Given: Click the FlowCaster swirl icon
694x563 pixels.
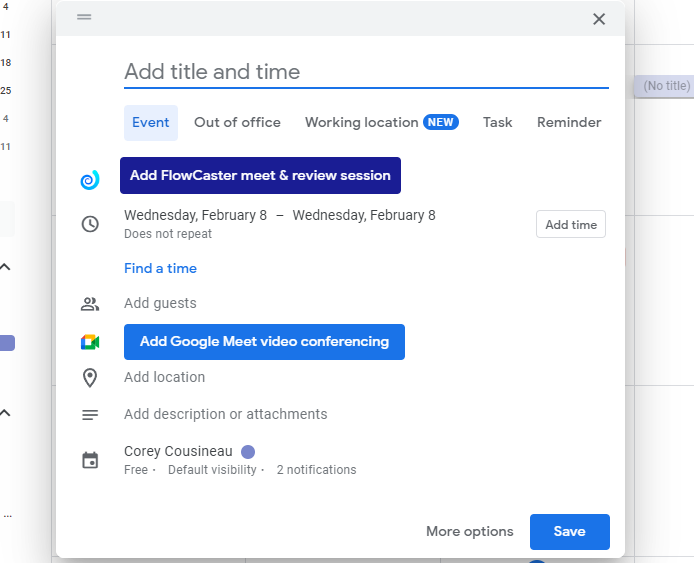Looking at the screenshot, I should click(90, 180).
